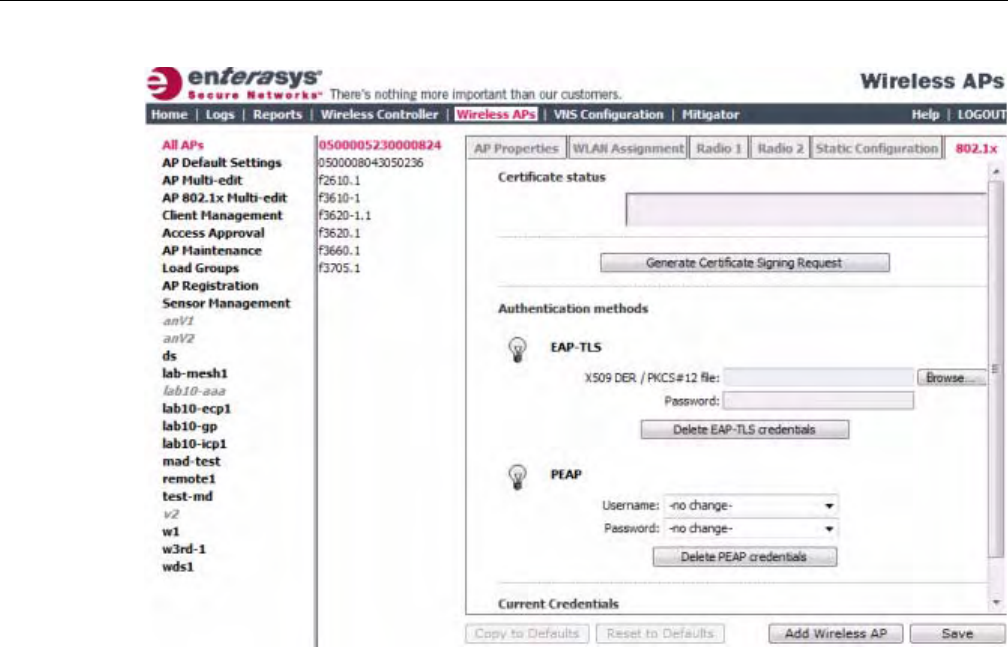1008x647 pixels.
Task: Open Client Management
Action: point(222,215)
